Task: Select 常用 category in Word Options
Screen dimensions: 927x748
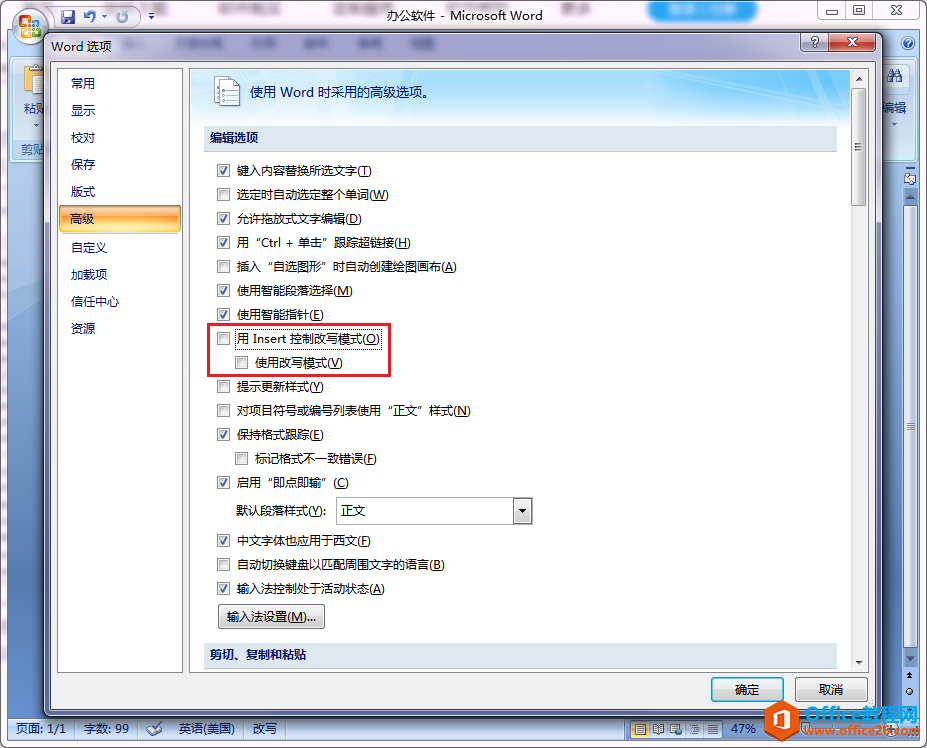Action: [x=83, y=83]
